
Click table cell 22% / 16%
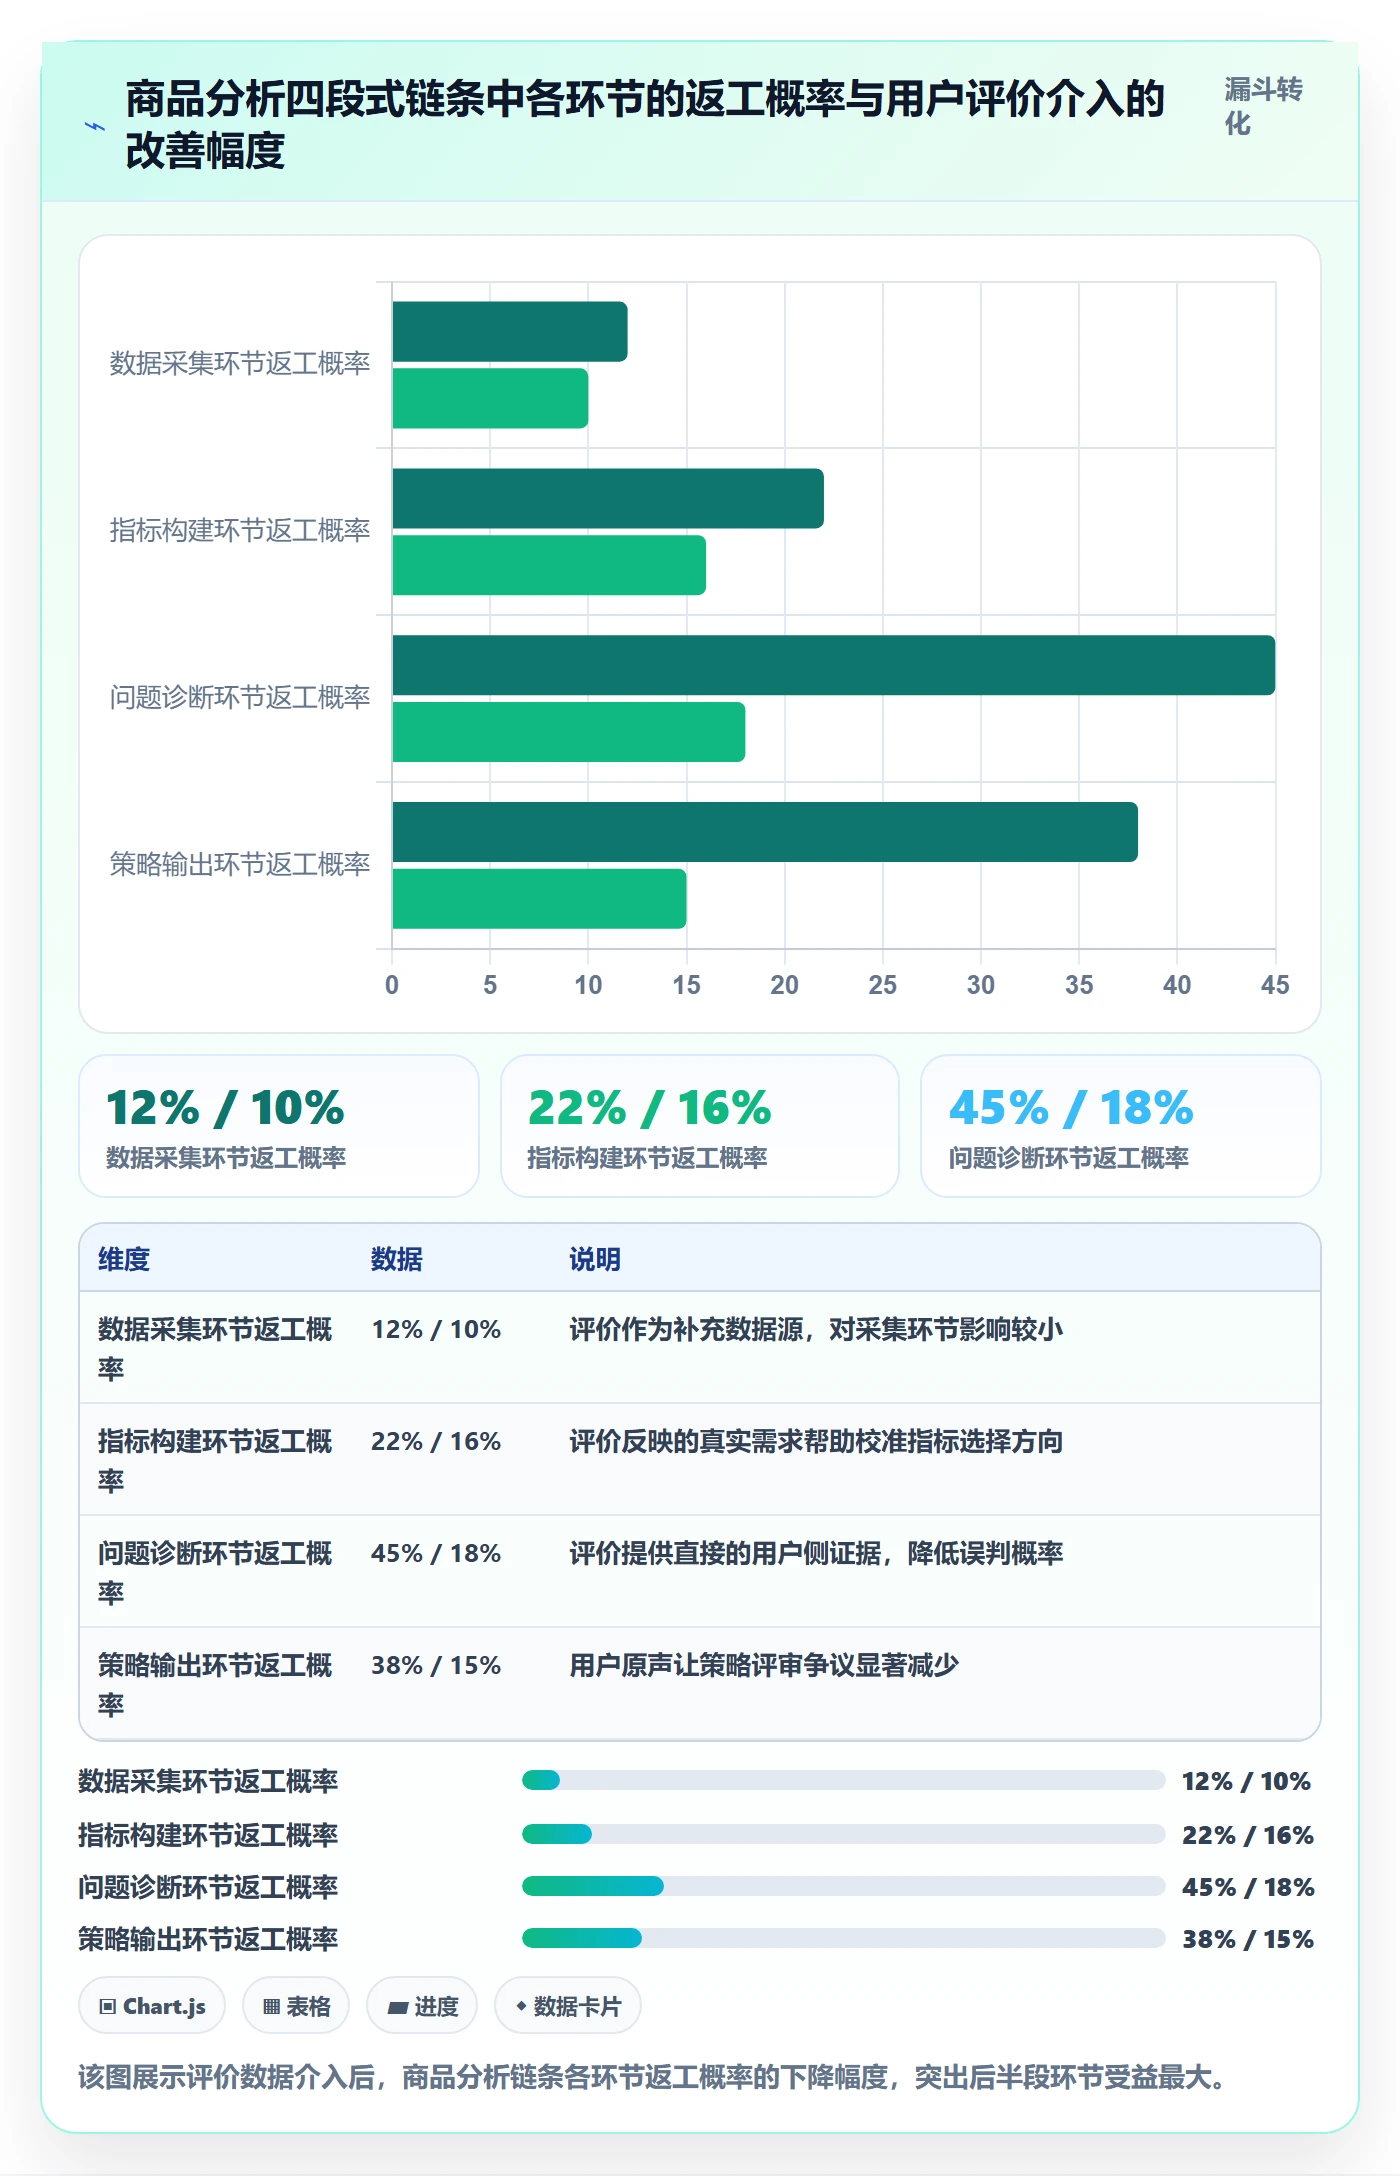pos(436,1441)
